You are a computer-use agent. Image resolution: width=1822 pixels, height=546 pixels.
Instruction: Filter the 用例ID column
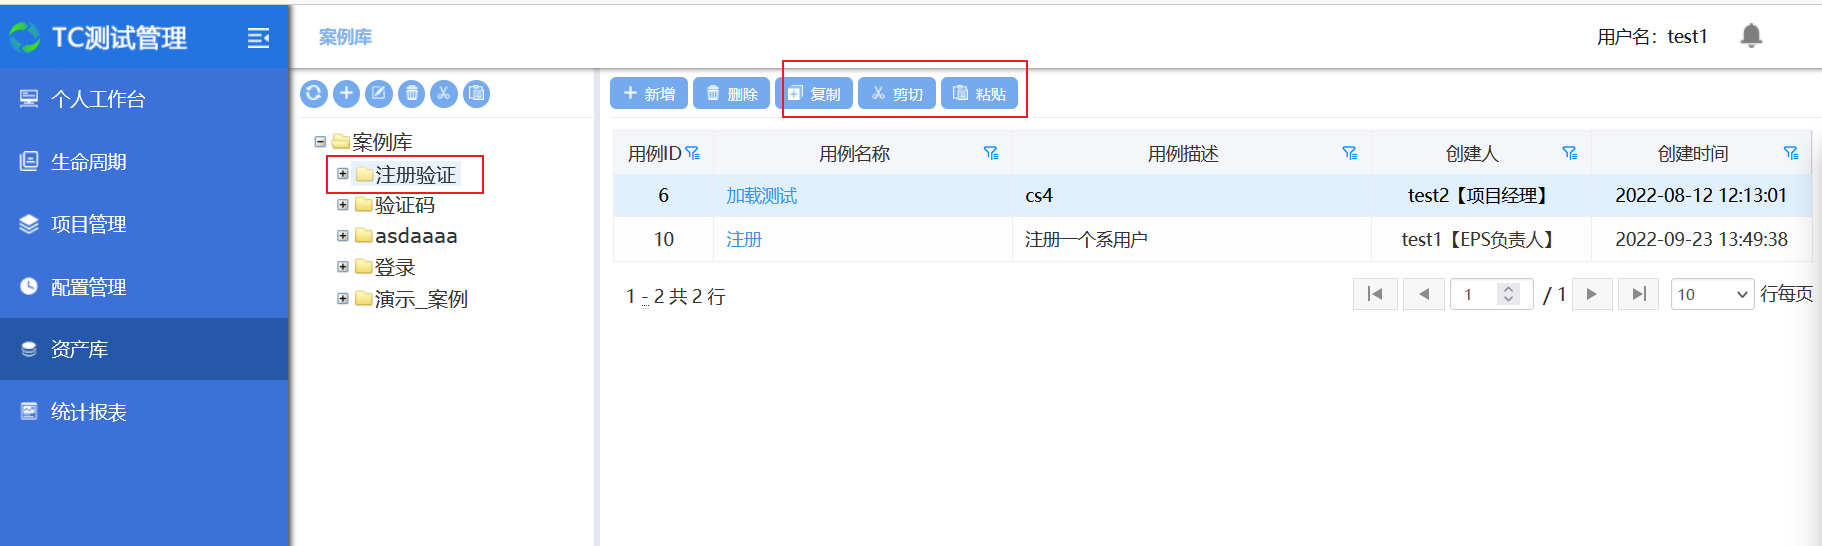pyautogui.click(x=693, y=153)
